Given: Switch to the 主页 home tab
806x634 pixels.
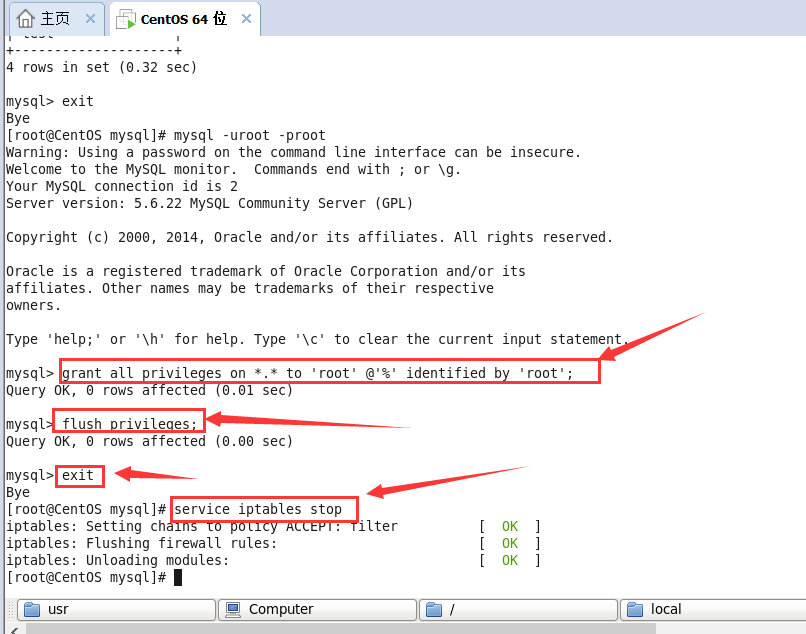Looking at the screenshot, I should (57, 19).
